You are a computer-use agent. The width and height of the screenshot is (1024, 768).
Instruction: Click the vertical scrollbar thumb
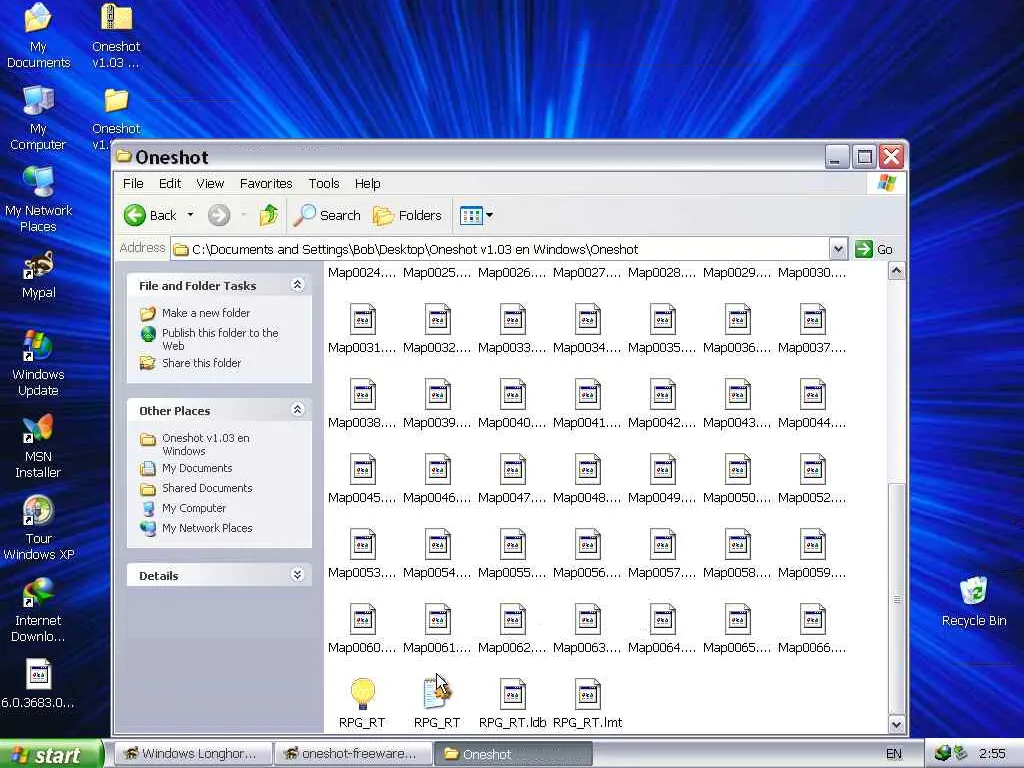(897, 599)
